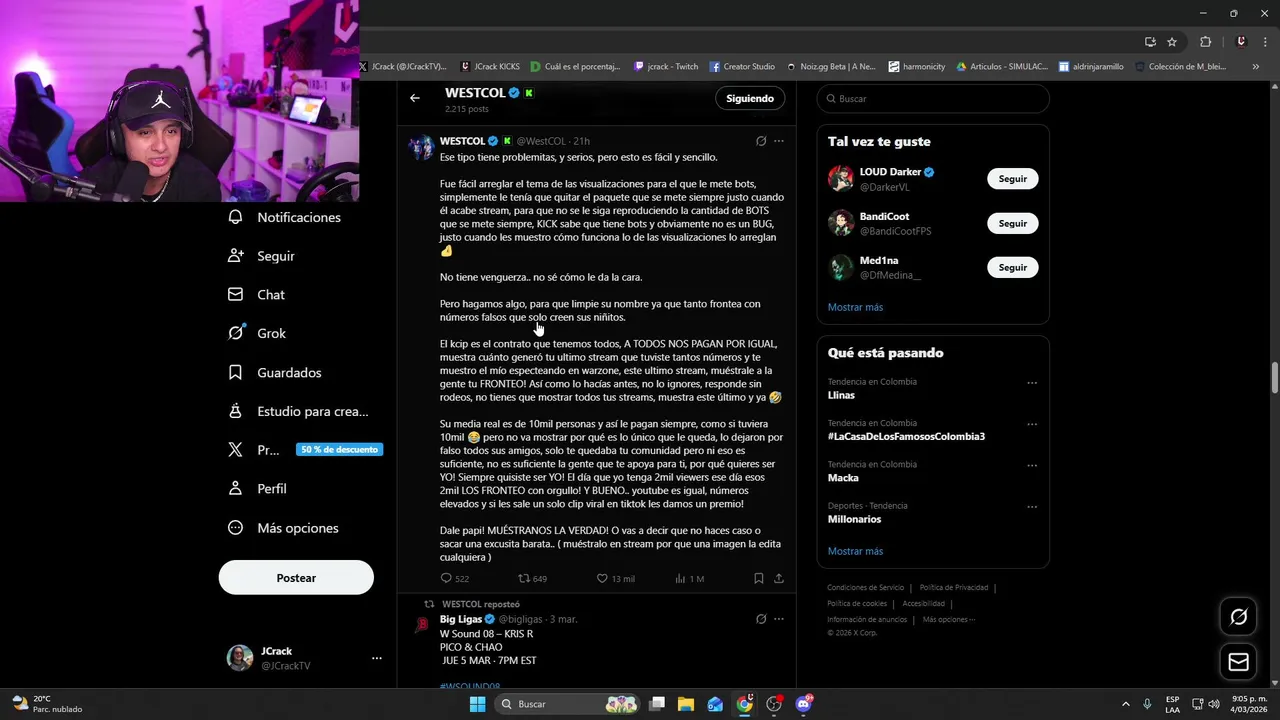1280x720 pixels.
Task: Open File Explorer from the taskbar
Action: click(x=686, y=704)
